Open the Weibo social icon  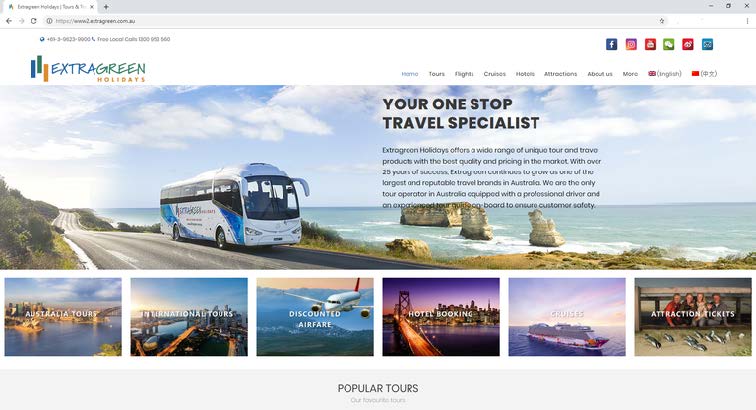[688, 44]
